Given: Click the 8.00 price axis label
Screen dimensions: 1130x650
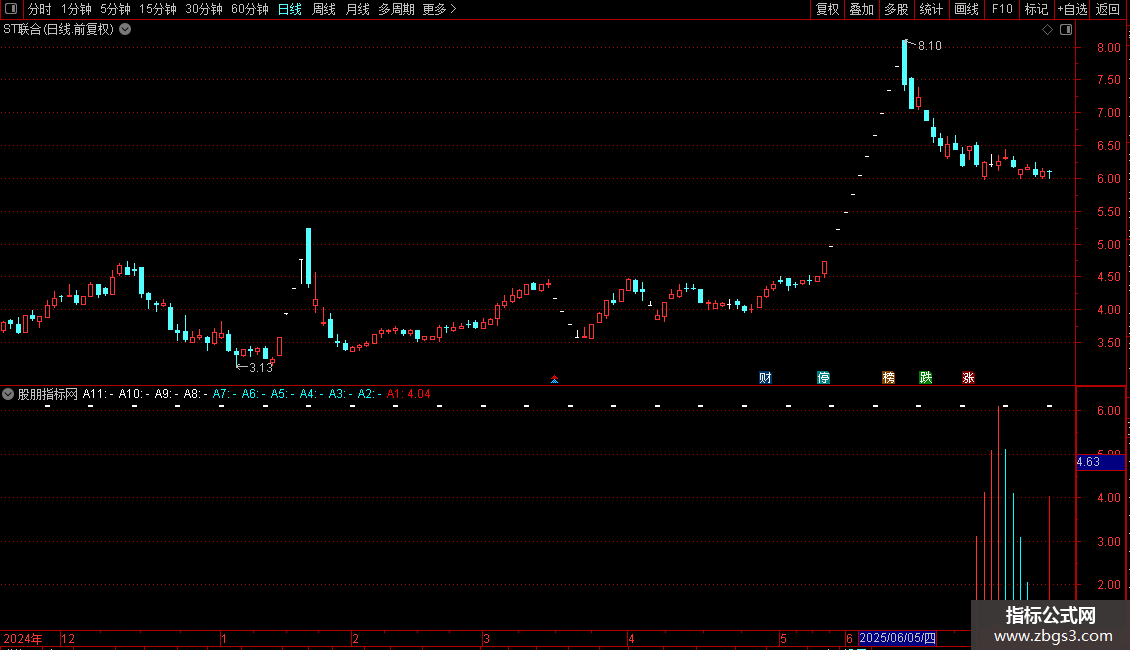Looking at the screenshot, I should pos(1108,48).
